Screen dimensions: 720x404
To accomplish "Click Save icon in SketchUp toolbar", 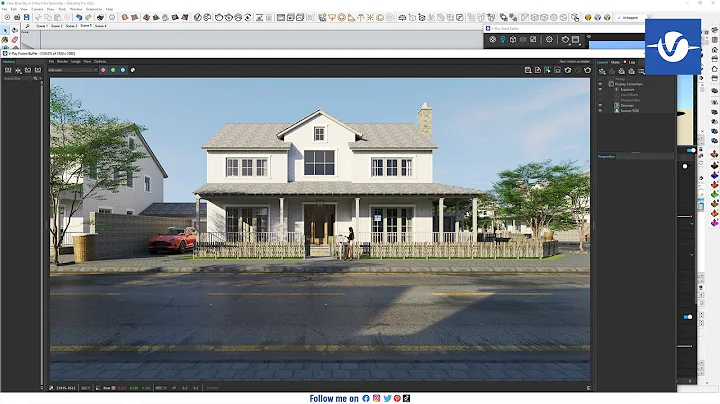I will pos(27,17).
